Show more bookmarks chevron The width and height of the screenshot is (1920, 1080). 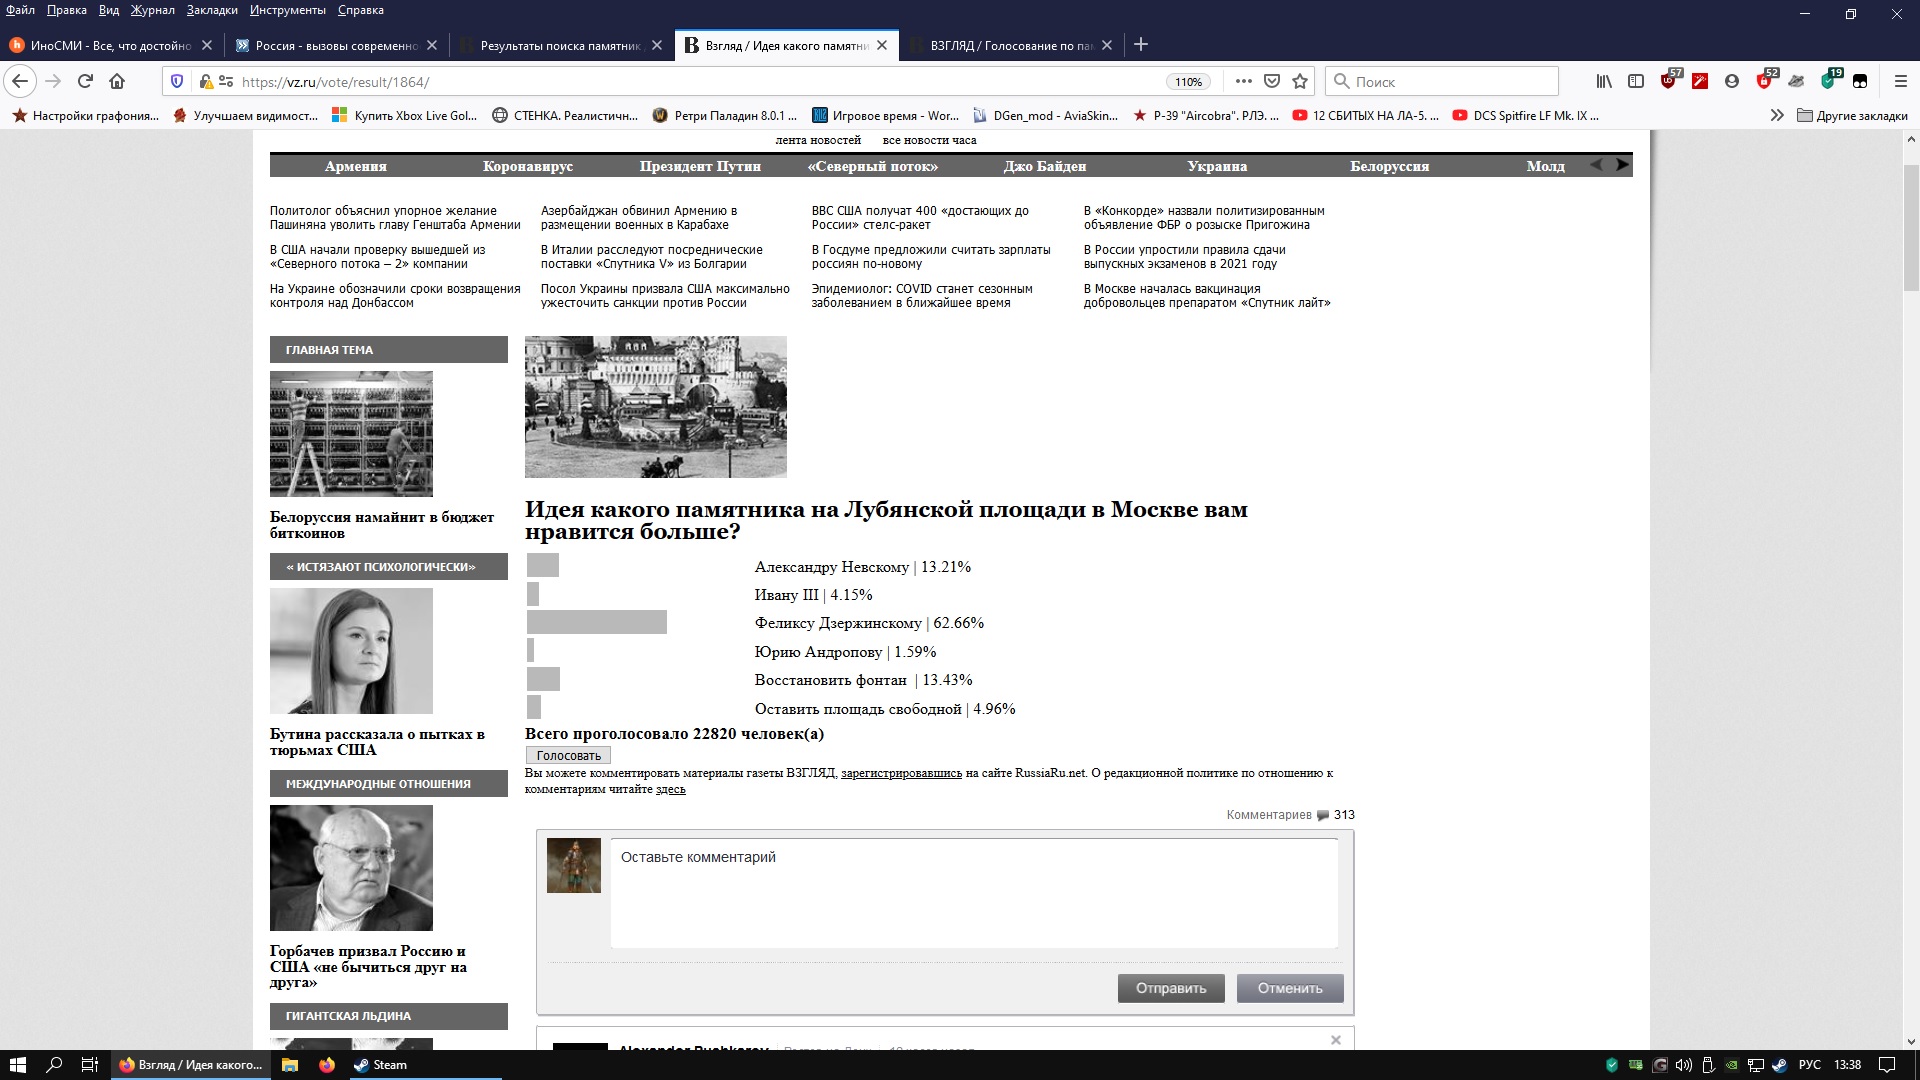(1777, 115)
